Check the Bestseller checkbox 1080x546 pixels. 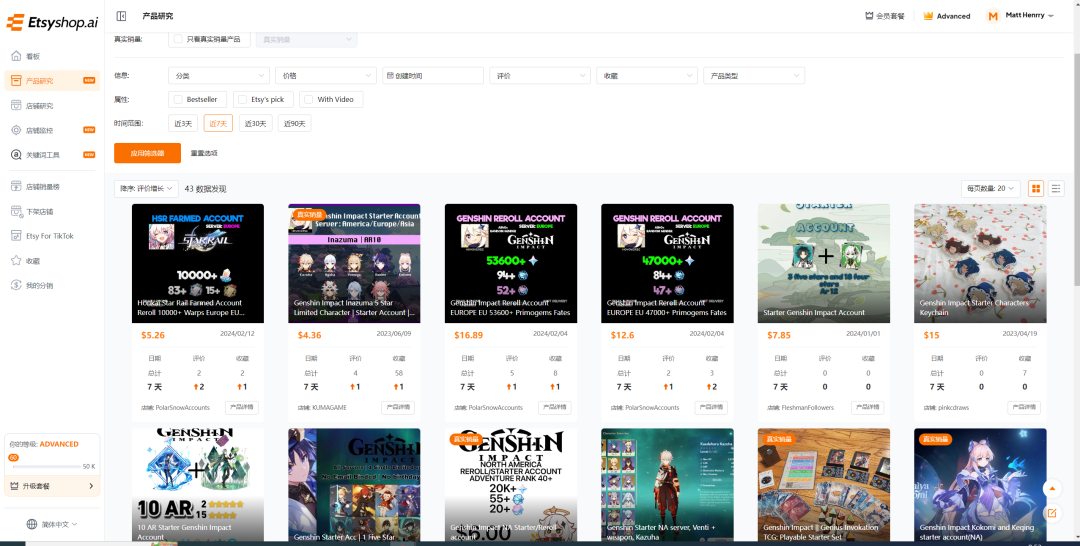[178, 99]
